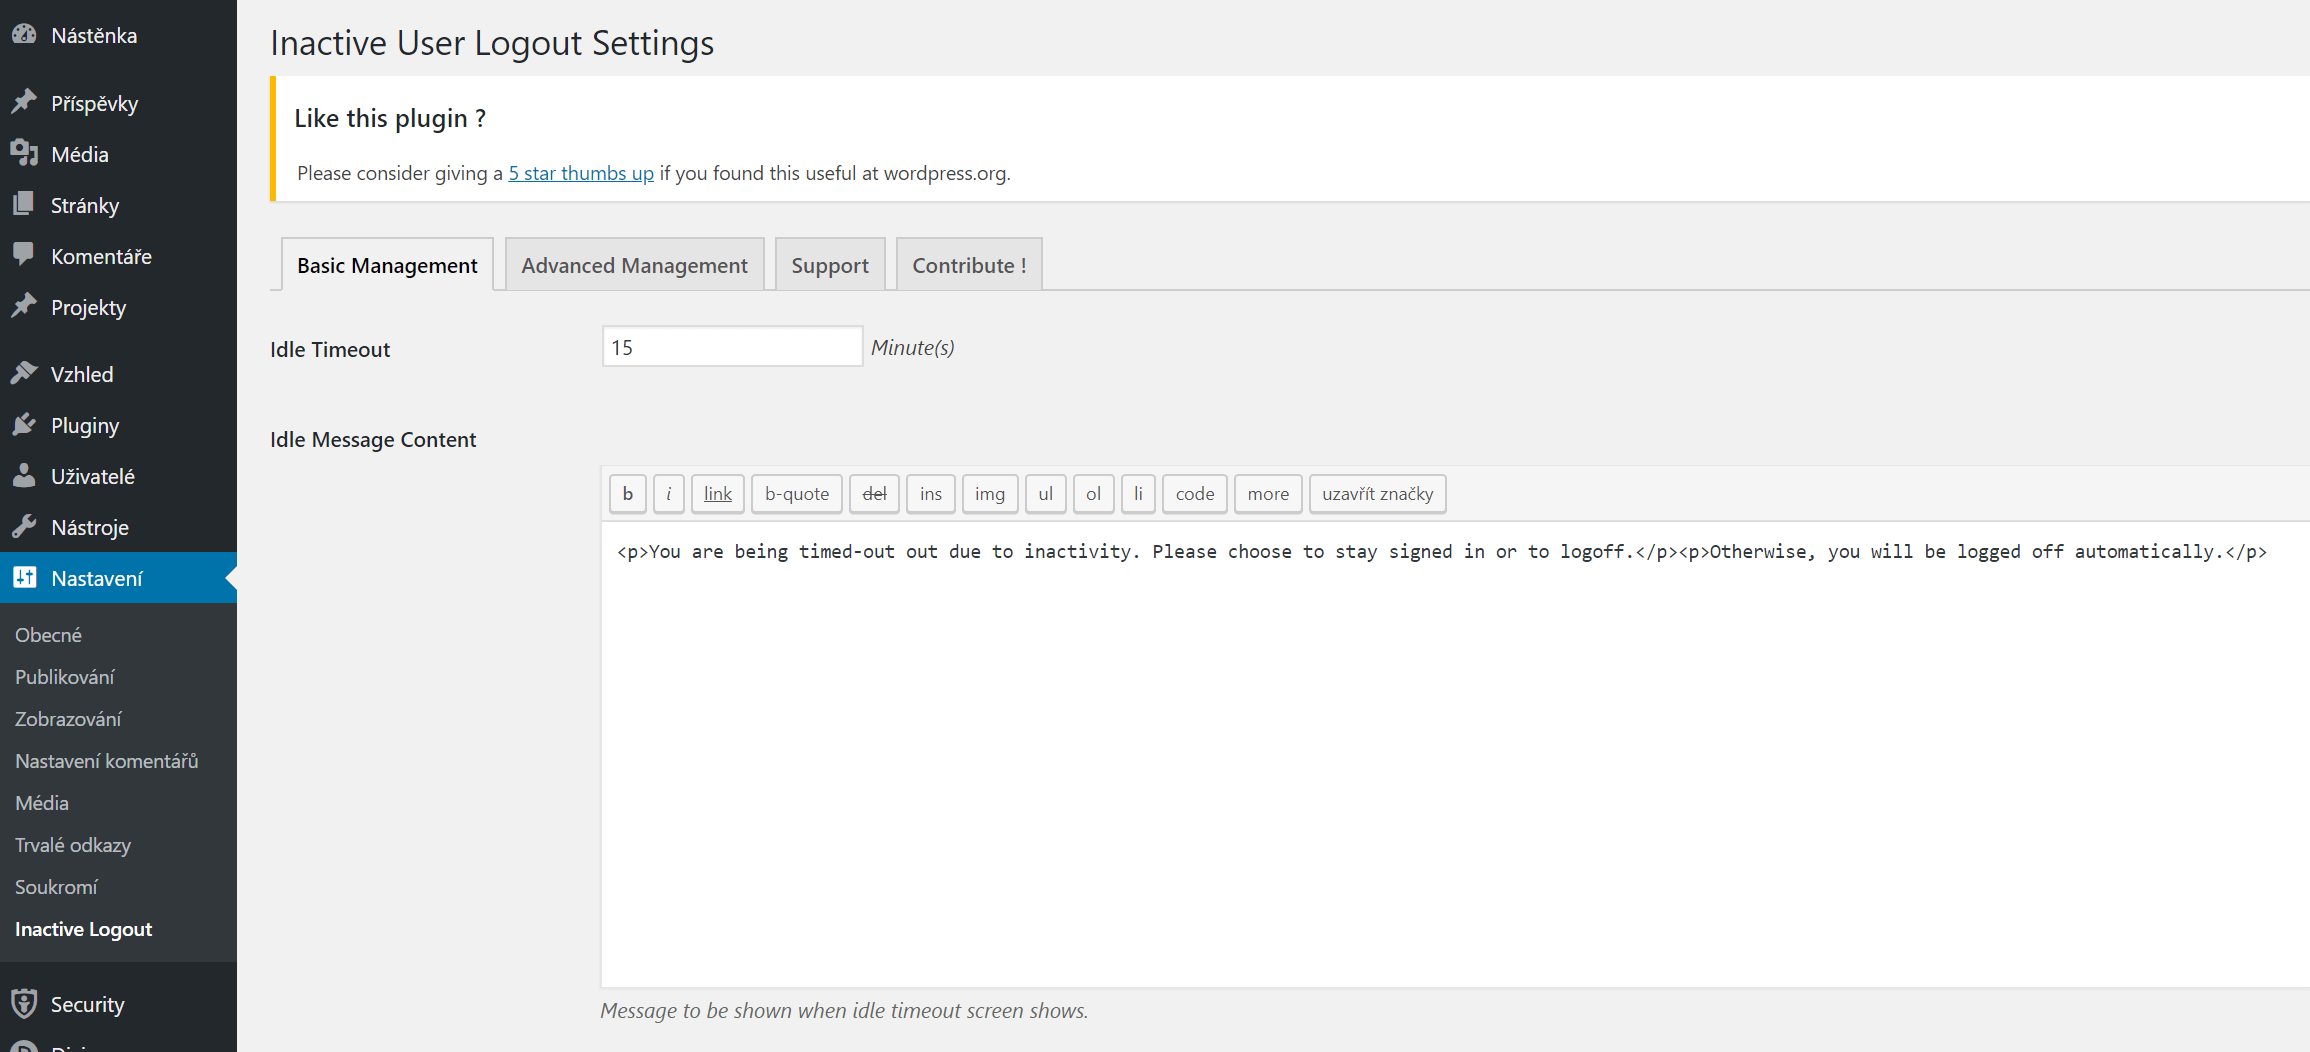
Task: Select the Basic Management tab
Action: [387, 265]
